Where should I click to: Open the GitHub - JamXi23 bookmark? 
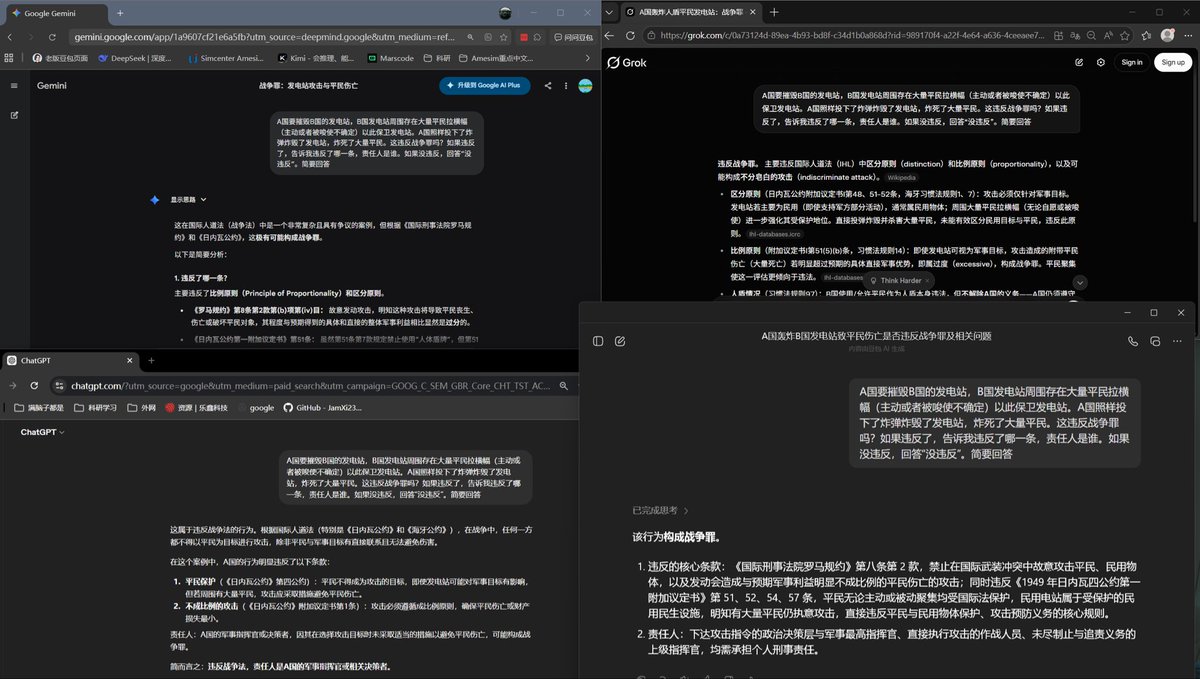[x=322, y=408]
